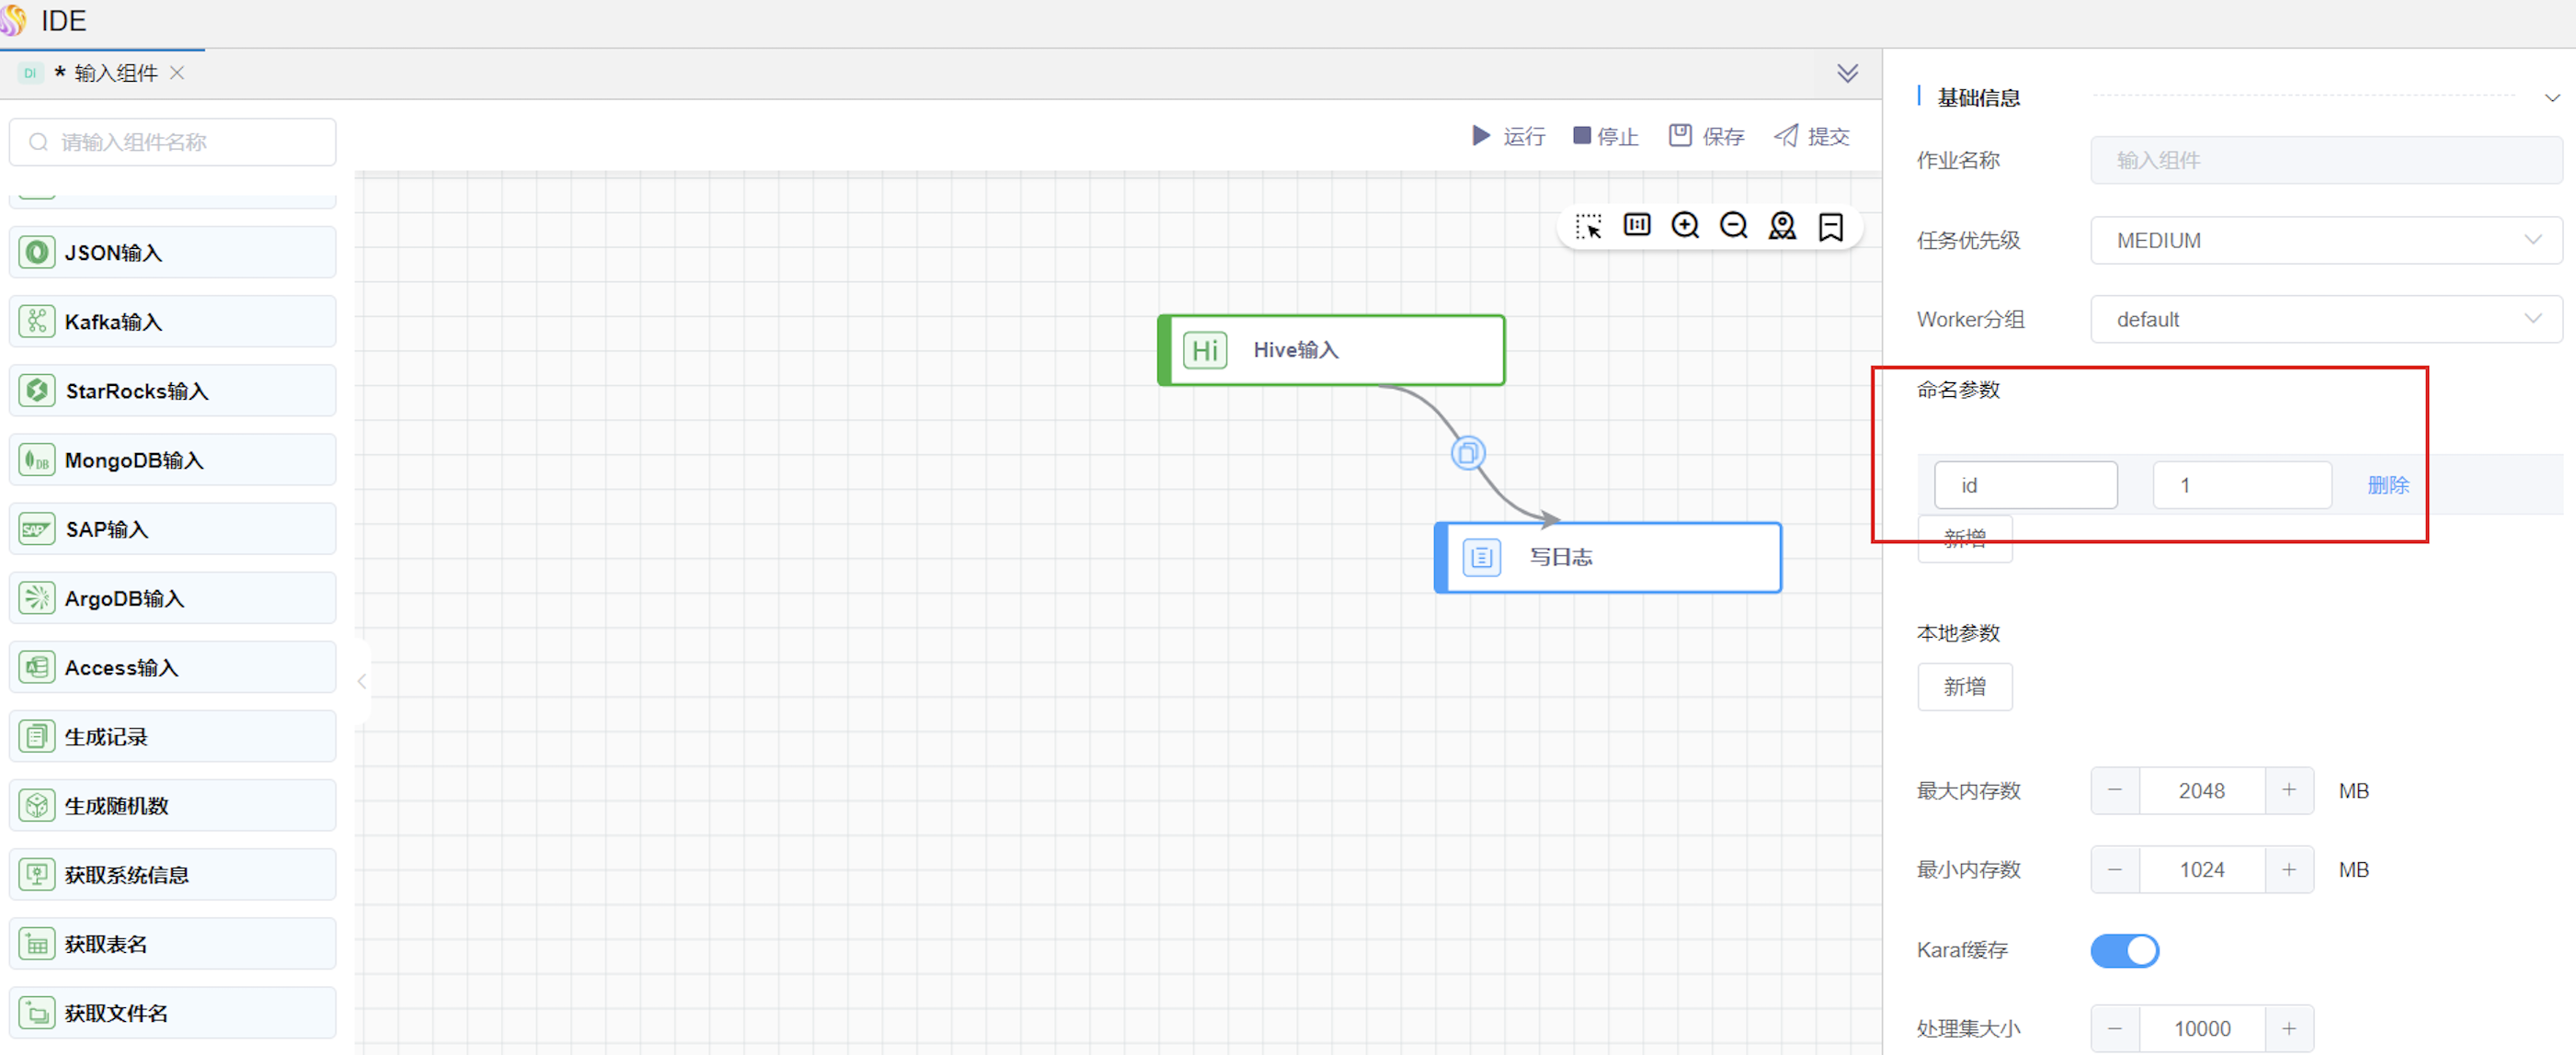Open the Worker分组 default dropdown
Image resolution: width=2576 pixels, height=1055 pixels.
(2325, 320)
